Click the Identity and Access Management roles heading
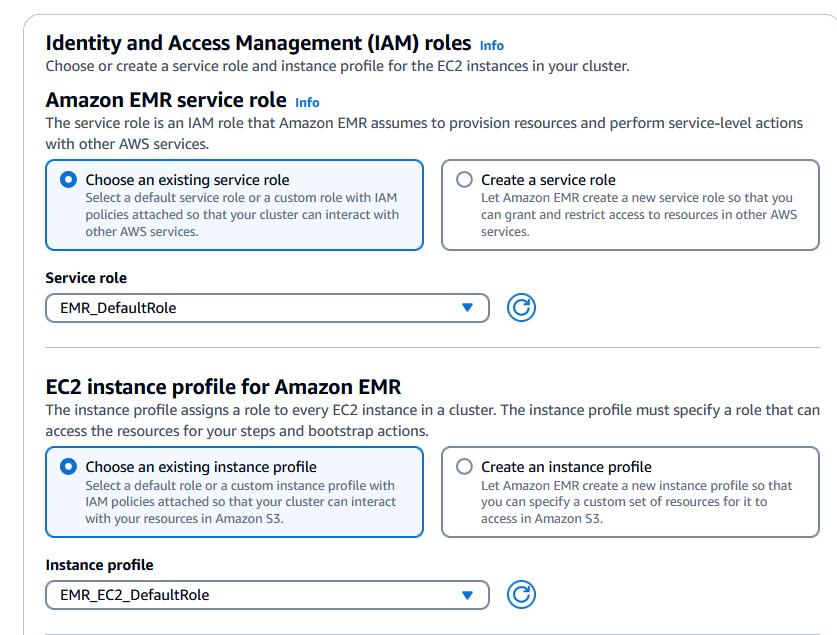This screenshot has width=837, height=635. click(258, 43)
